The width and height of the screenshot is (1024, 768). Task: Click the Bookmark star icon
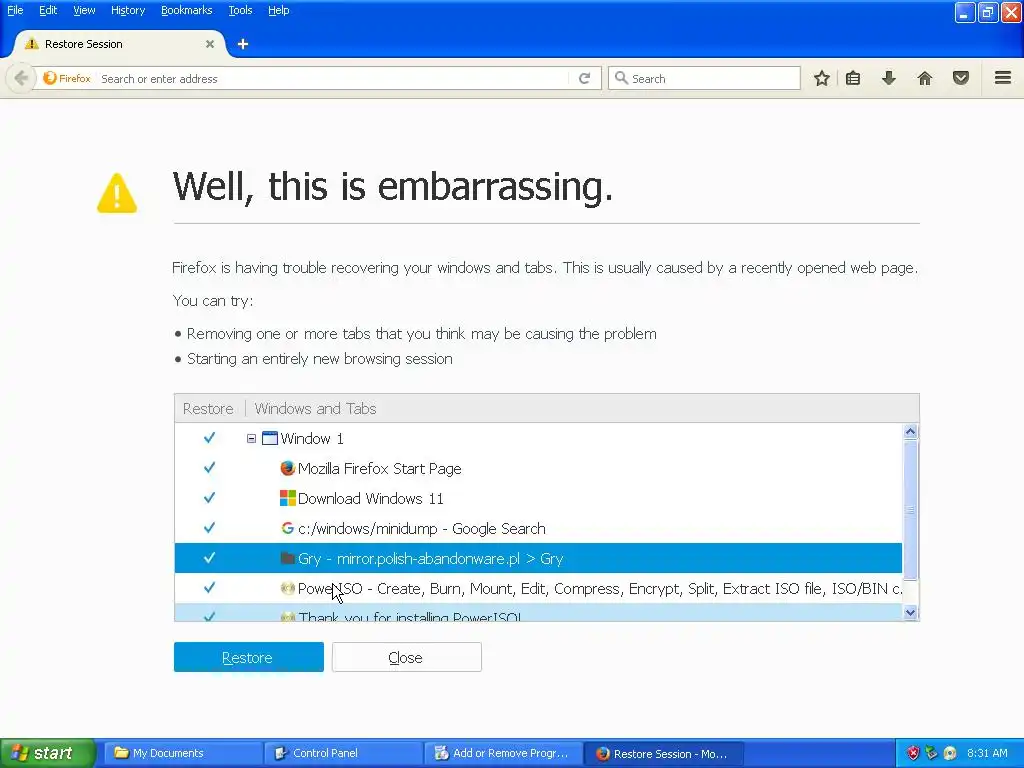pyautogui.click(x=822, y=78)
